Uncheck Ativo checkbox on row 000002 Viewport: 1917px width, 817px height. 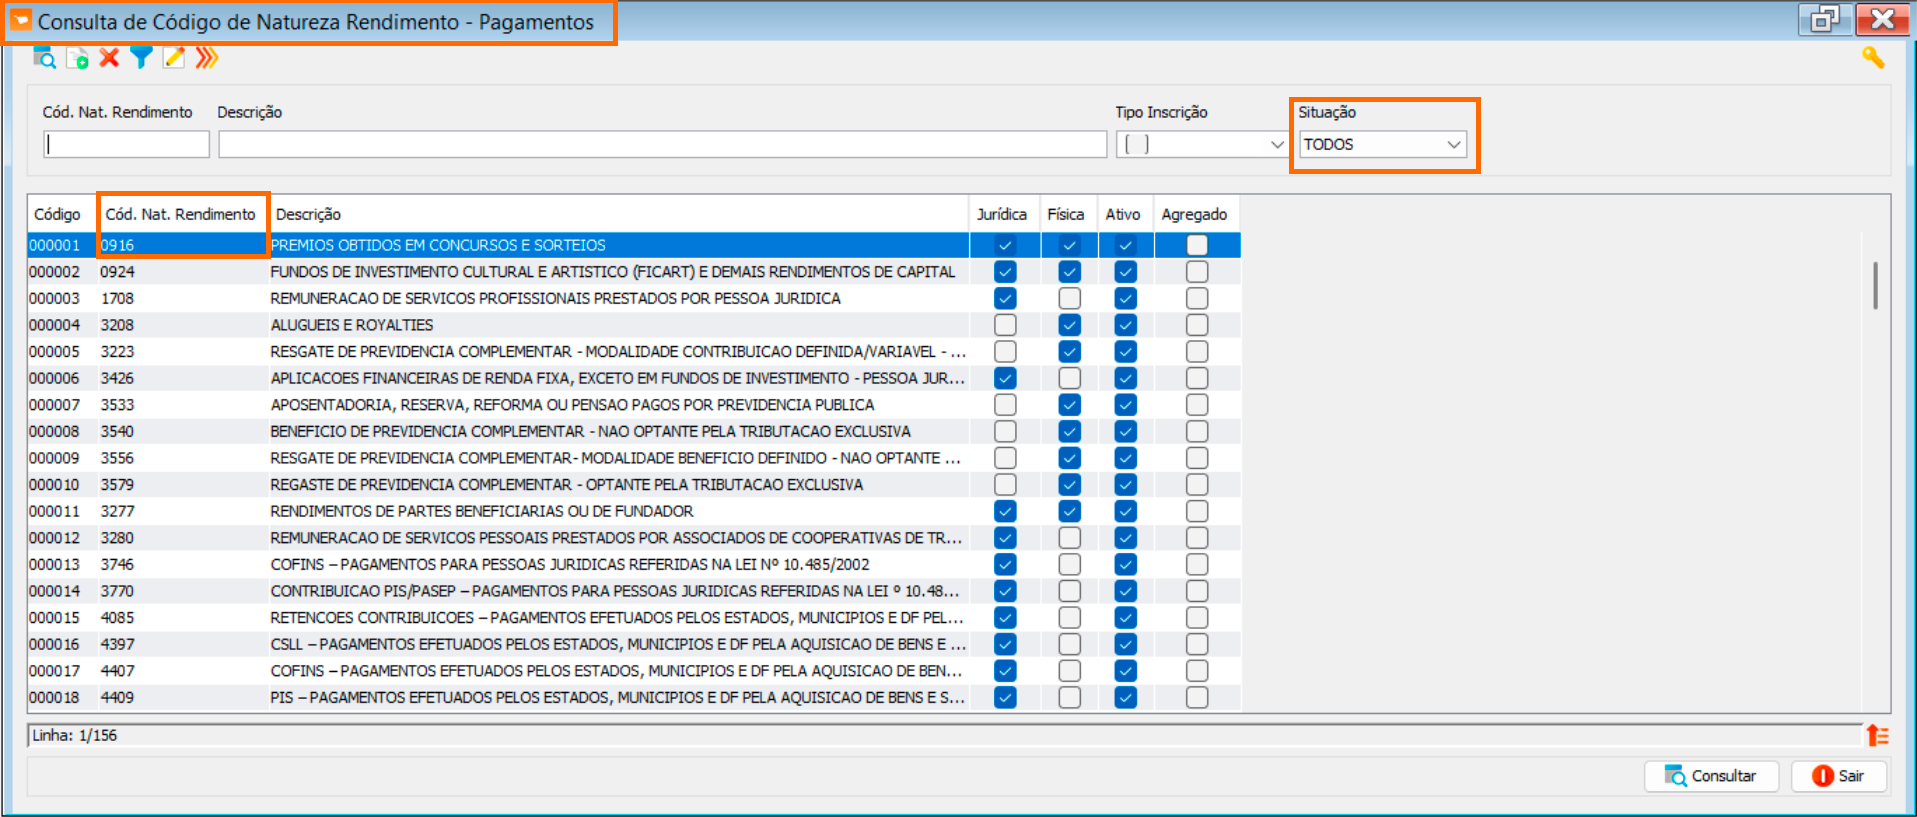coord(1125,272)
